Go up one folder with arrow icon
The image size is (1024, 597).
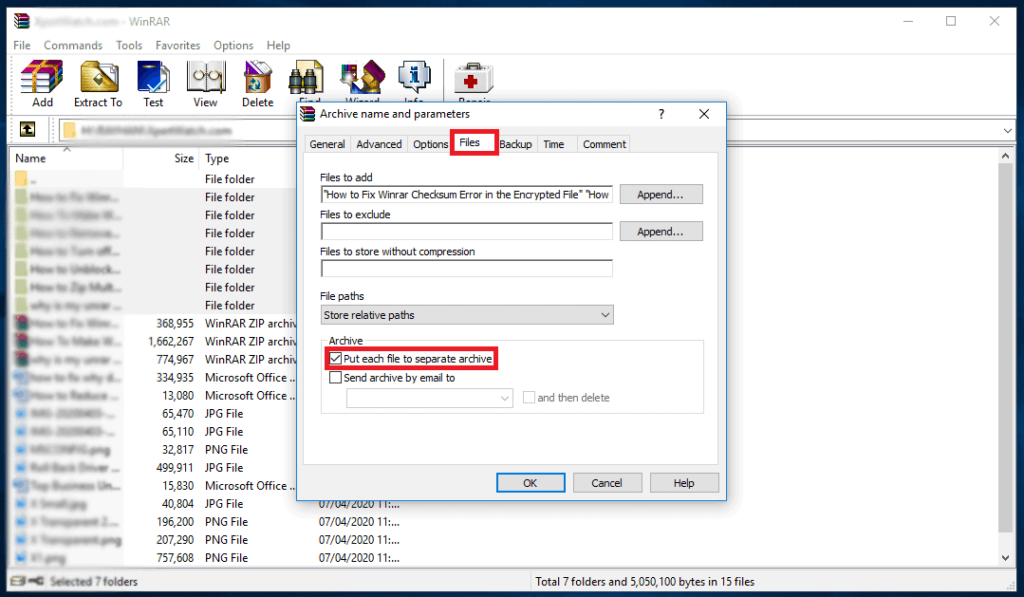27,129
